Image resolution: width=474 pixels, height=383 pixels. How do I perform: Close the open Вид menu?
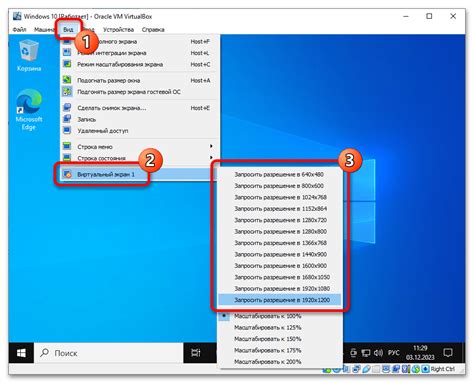tap(68, 29)
